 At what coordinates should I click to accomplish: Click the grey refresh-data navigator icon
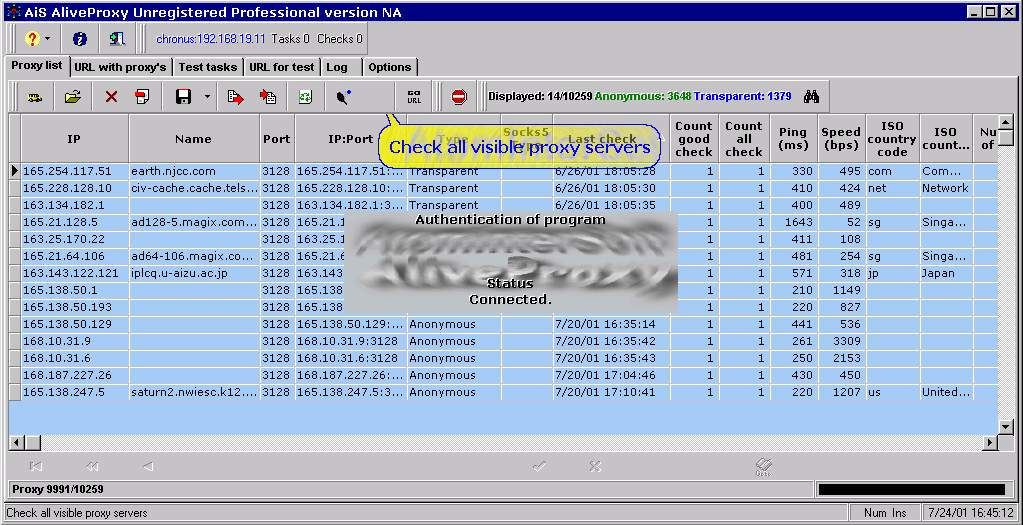point(764,466)
